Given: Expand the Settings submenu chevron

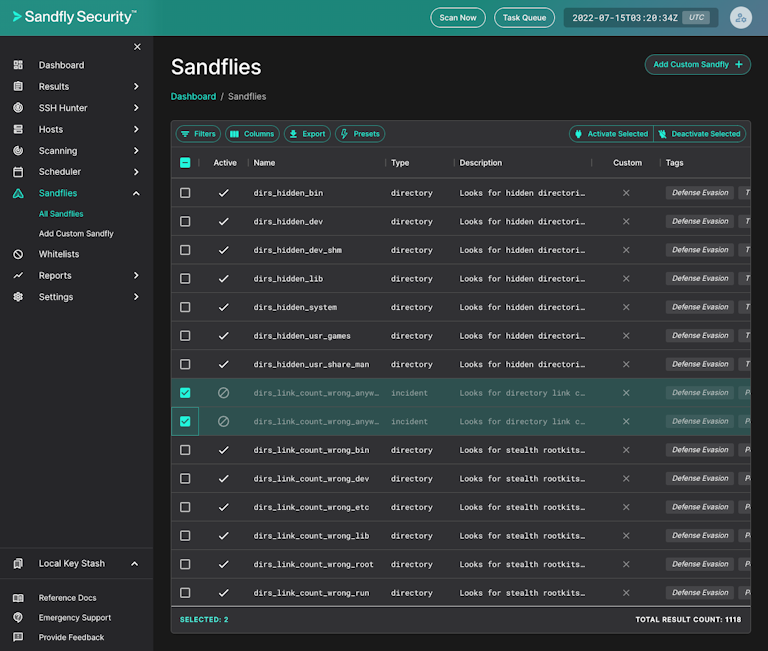Looking at the screenshot, I should click(136, 297).
